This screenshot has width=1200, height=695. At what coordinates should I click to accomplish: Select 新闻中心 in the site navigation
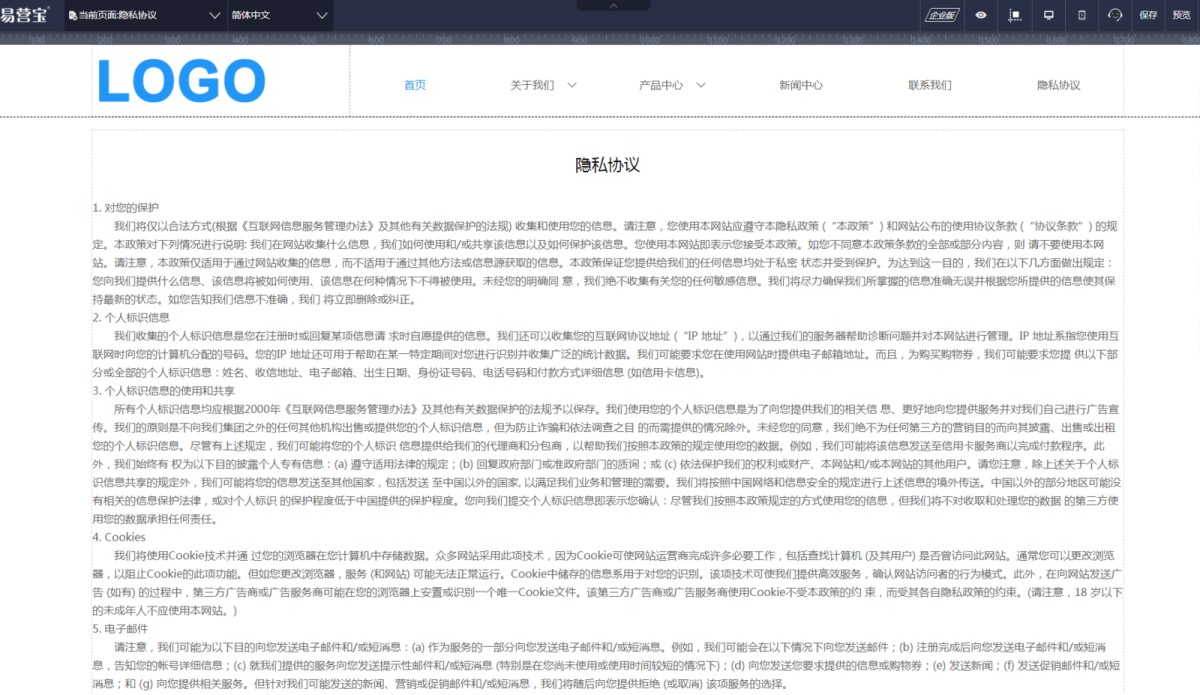coord(801,85)
